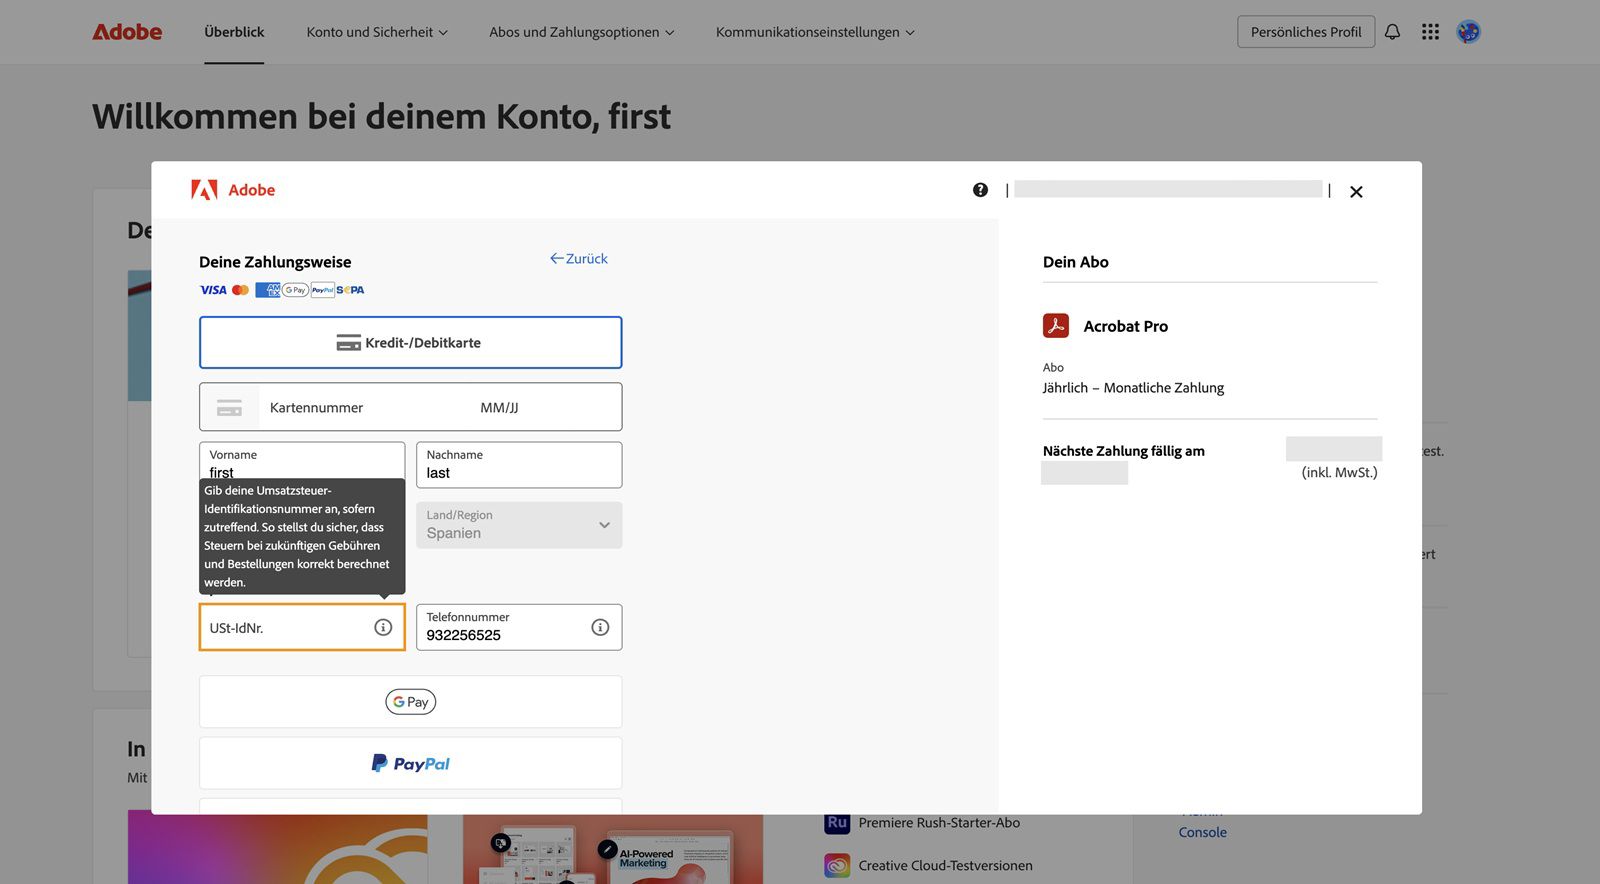The height and width of the screenshot is (884, 1600).
Task: Click the Adobe logo in dialog header
Action: point(233,190)
